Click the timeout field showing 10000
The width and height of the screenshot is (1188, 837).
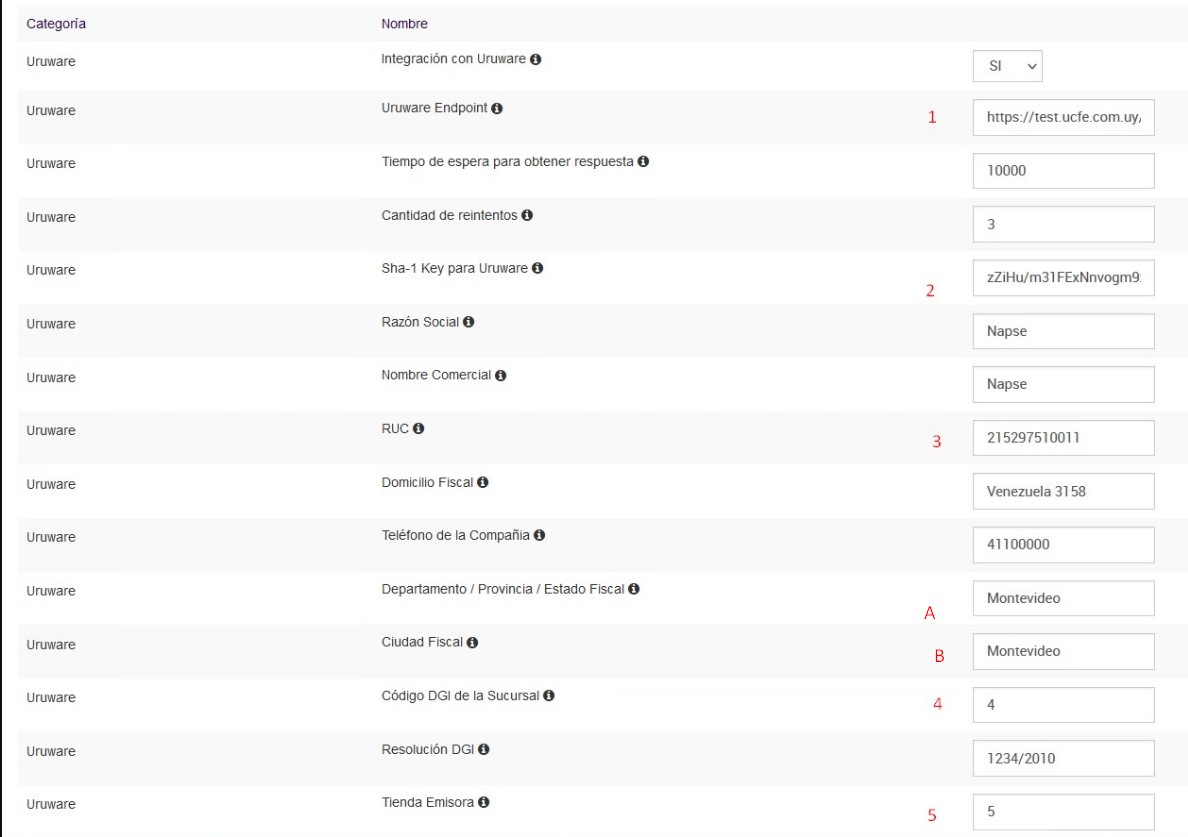tap(1063, 170)
